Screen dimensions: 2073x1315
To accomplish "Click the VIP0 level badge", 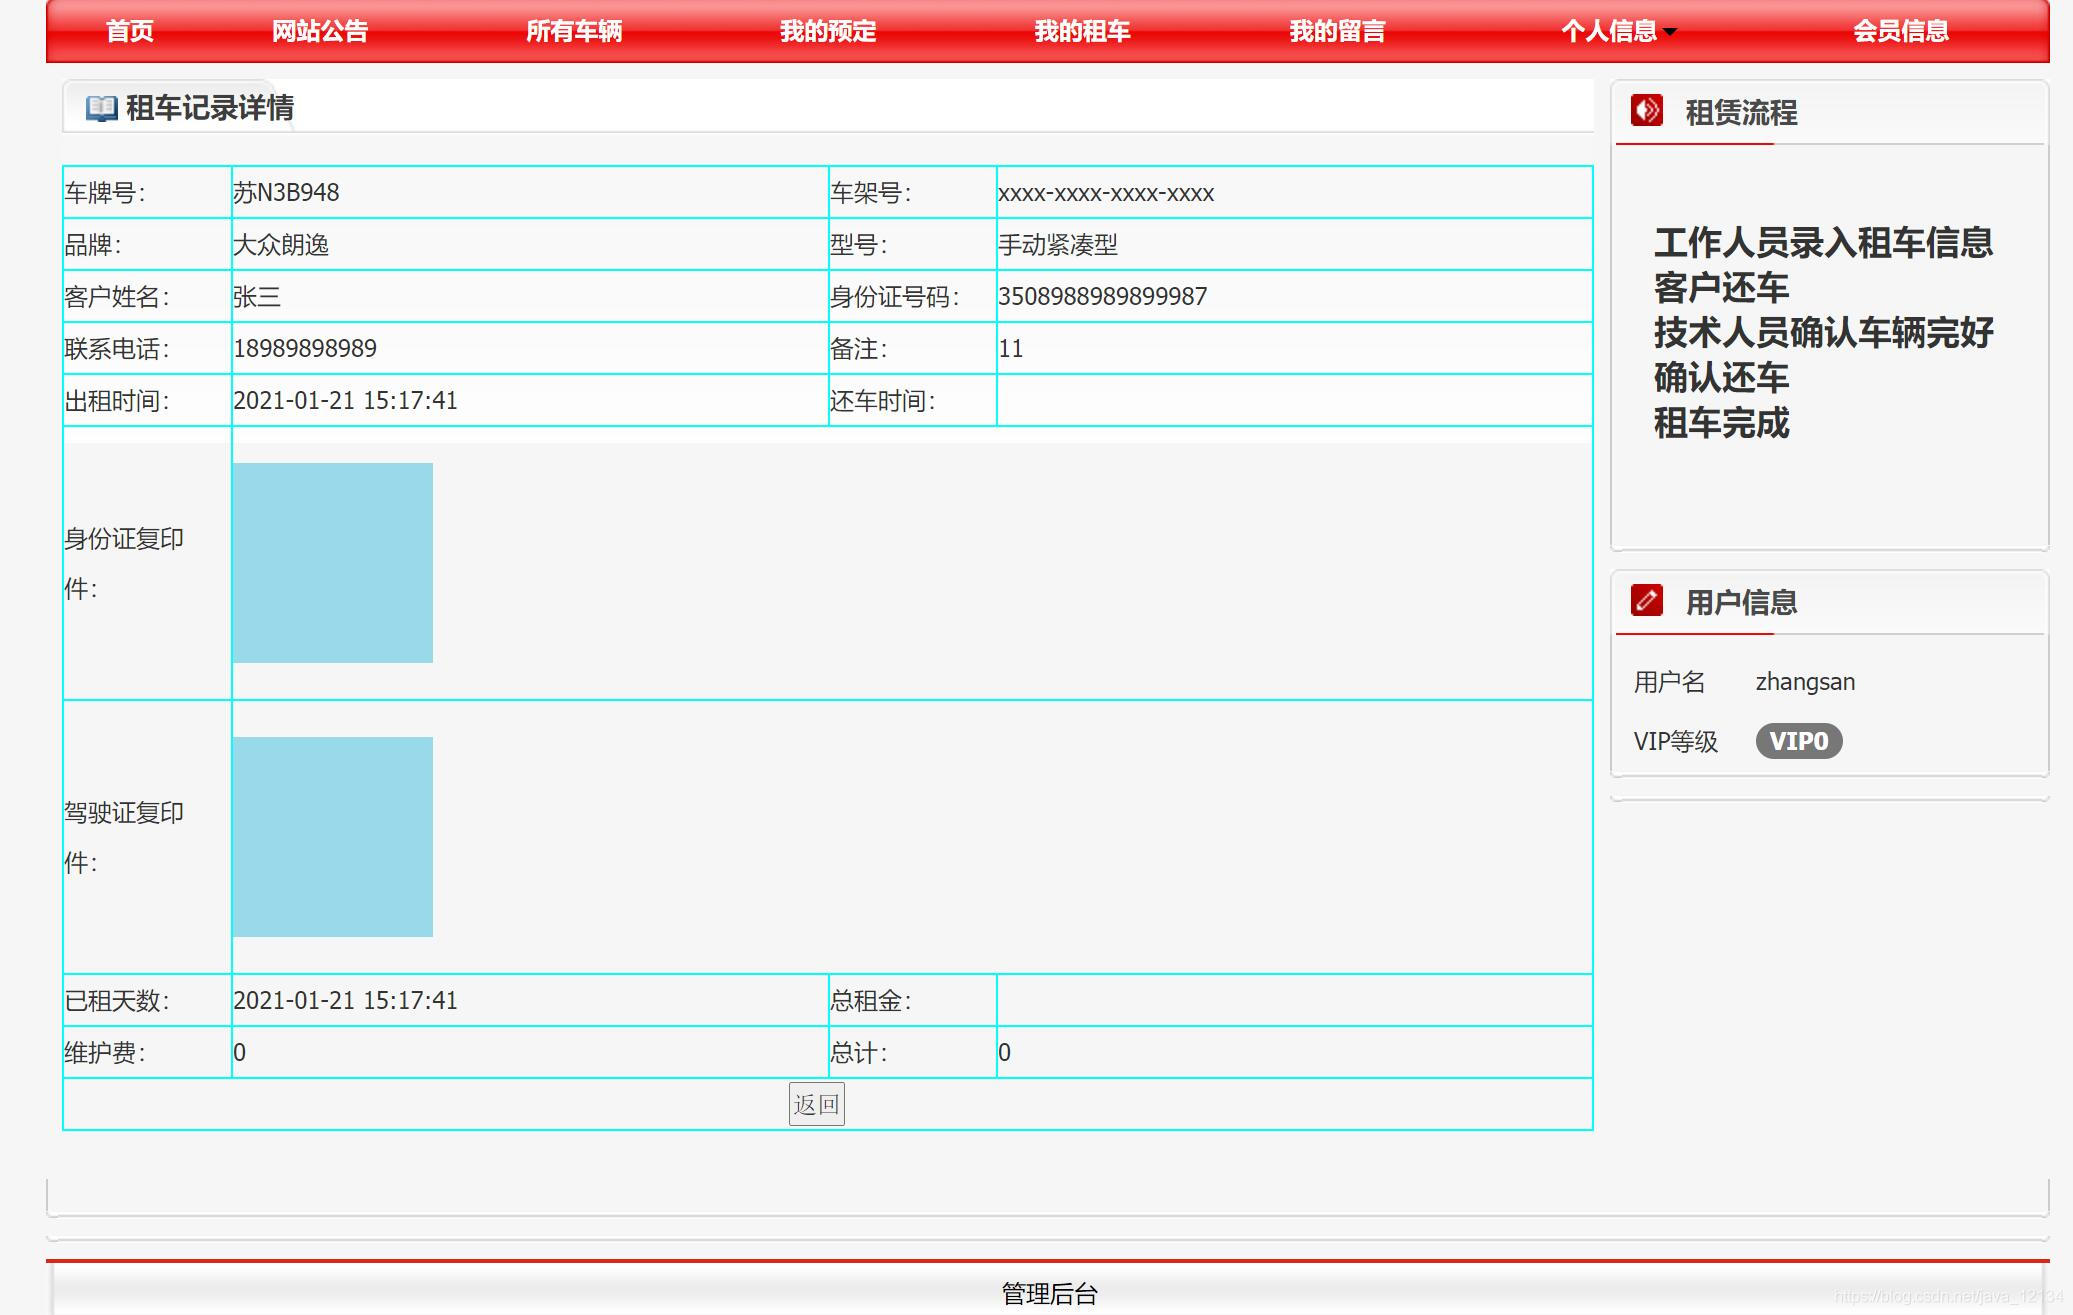I will [x=1799, y=741].
